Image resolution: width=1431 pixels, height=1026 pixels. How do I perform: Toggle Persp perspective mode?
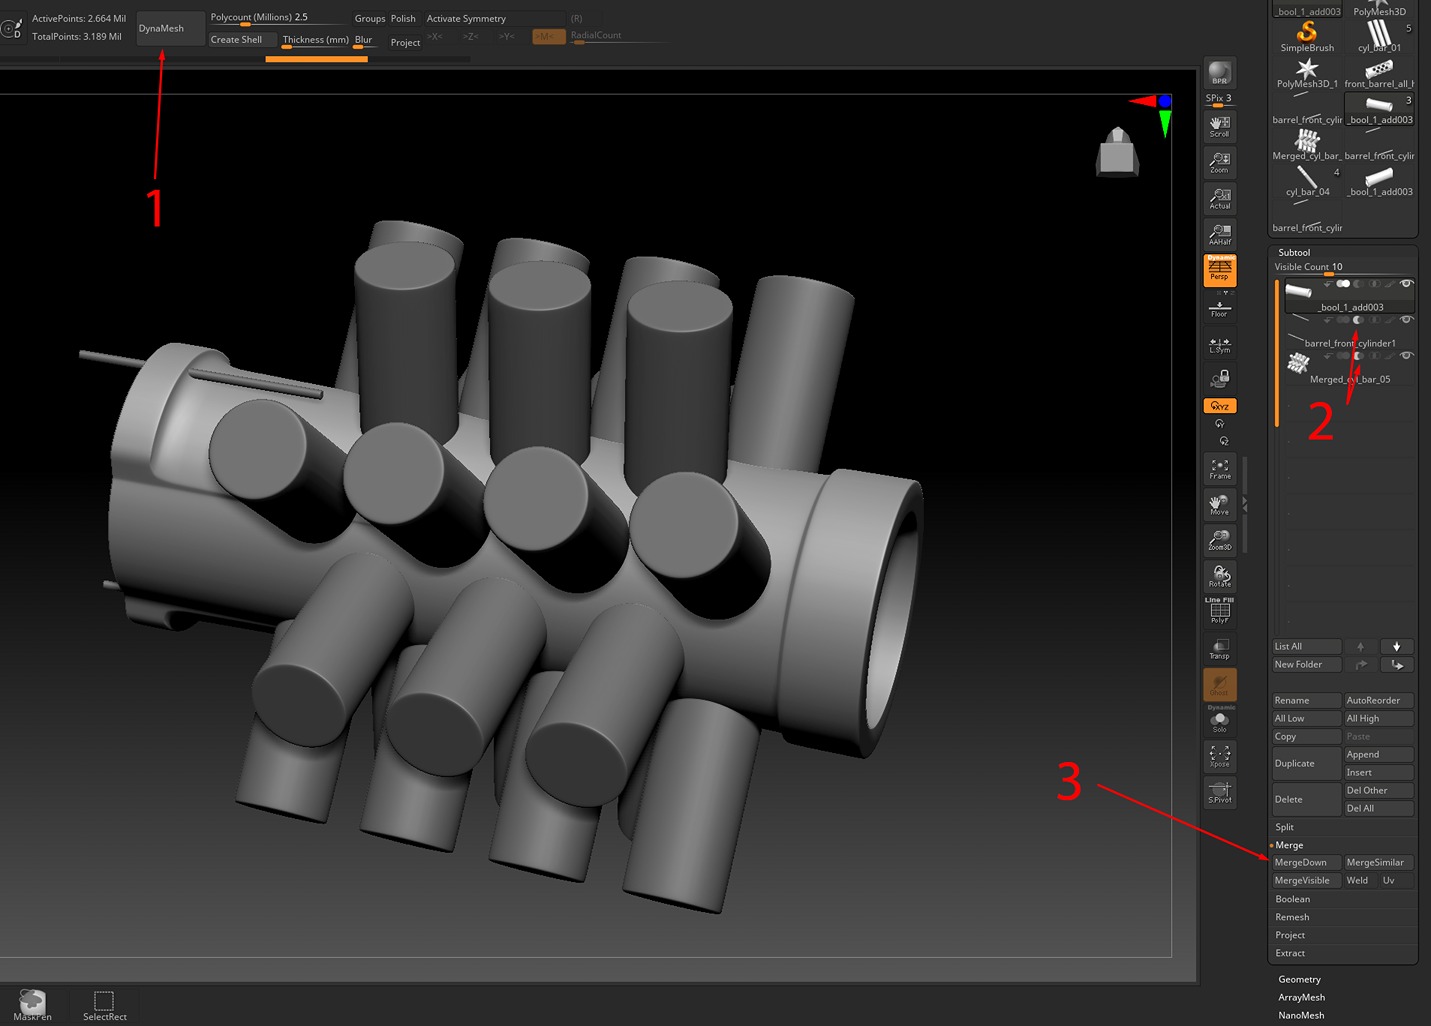[x=1219, y=268]
